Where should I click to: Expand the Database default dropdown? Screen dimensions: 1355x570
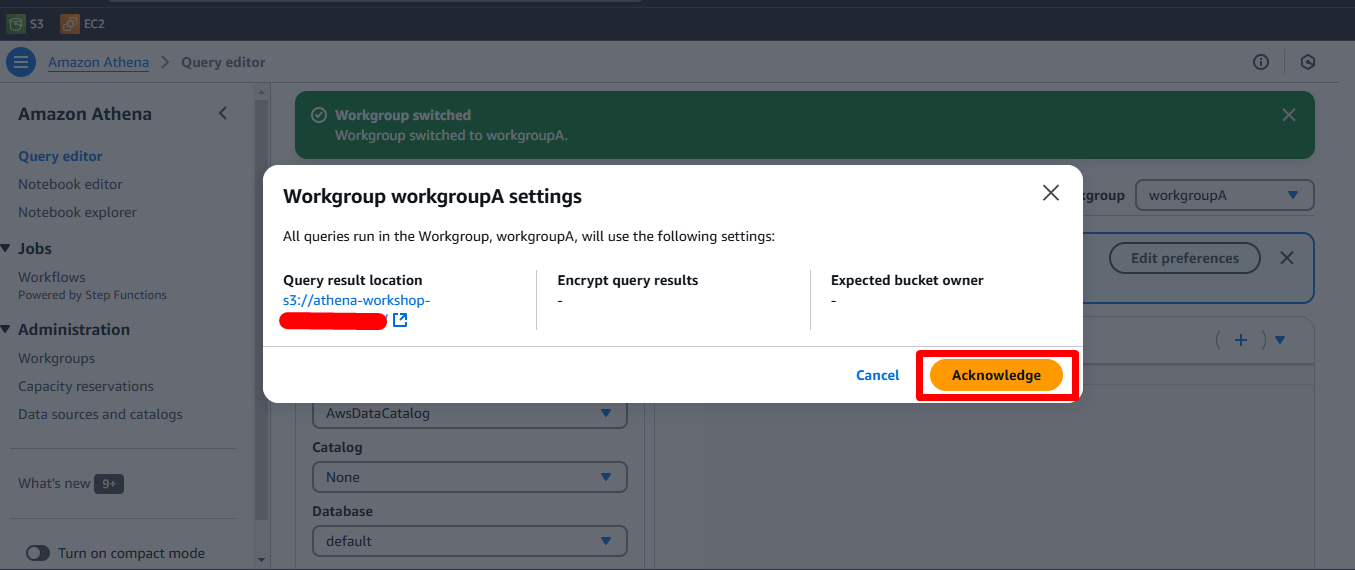tap(469, 541)
